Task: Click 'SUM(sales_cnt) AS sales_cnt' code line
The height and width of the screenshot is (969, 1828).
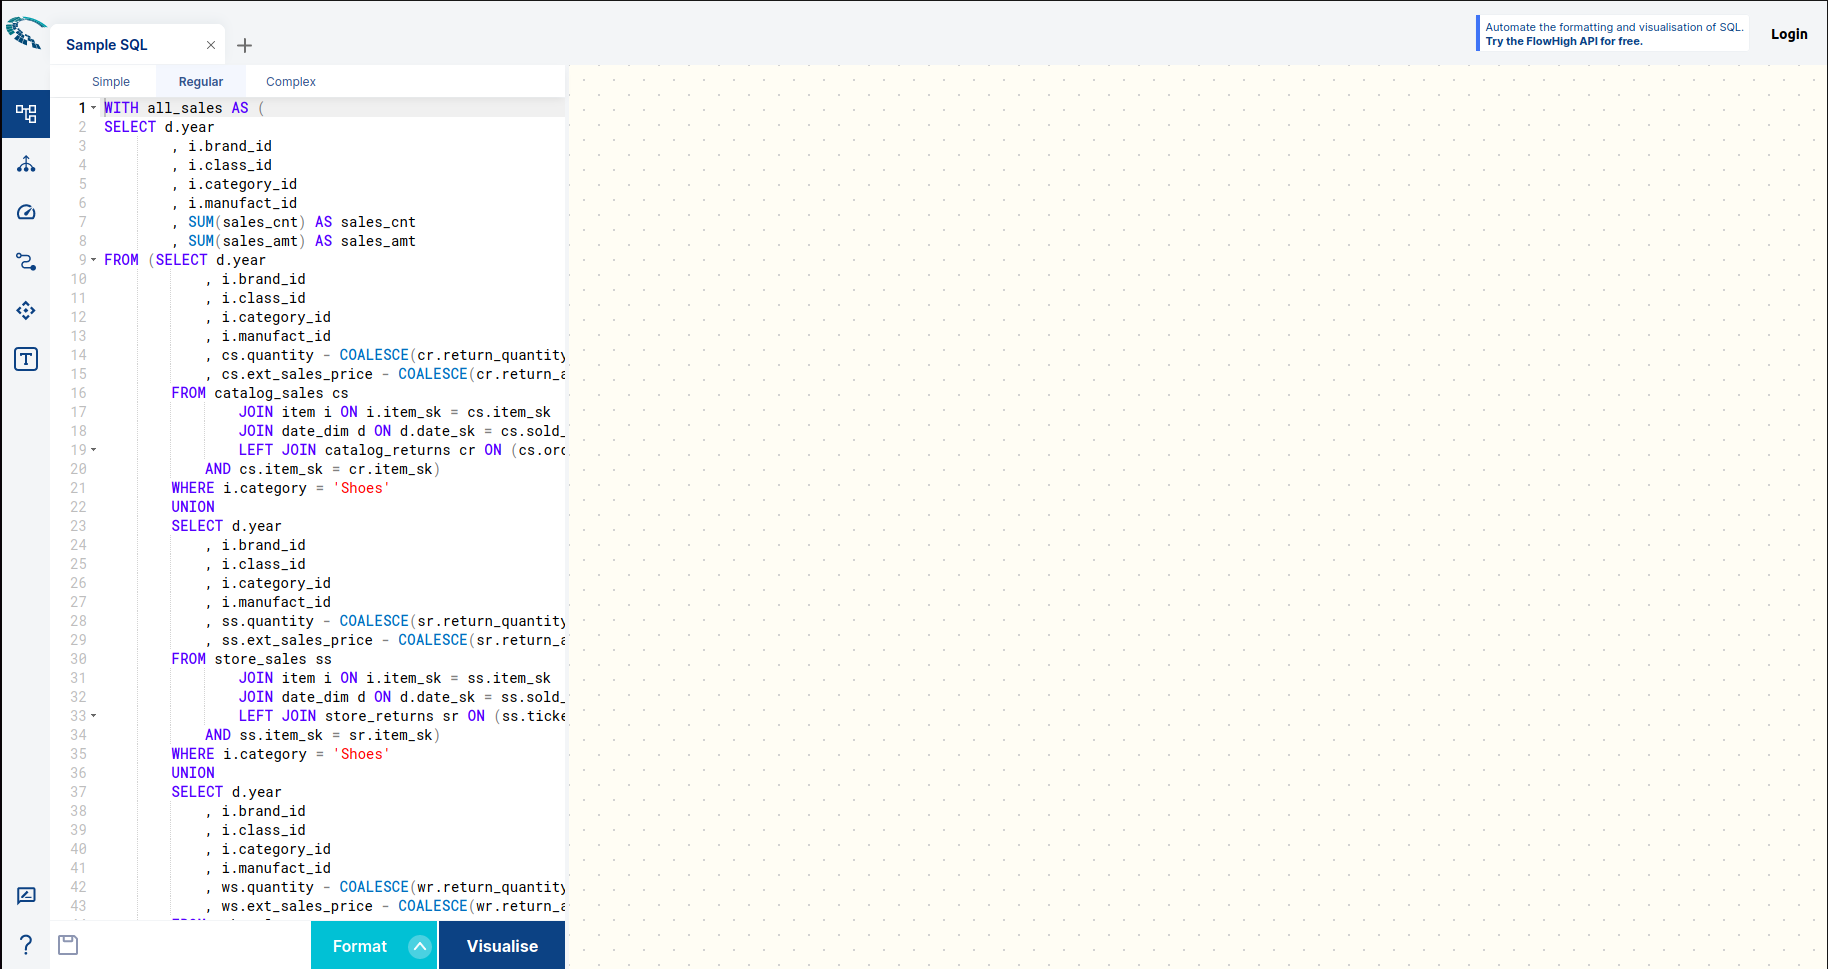Action: click(302, 222)
